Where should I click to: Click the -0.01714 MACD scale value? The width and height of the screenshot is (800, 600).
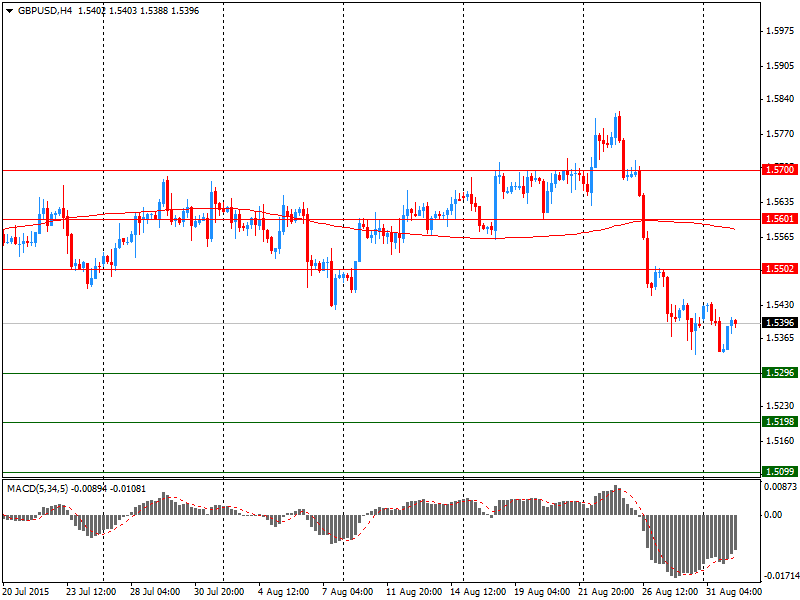pyautogui.click(x=780, y=576)
